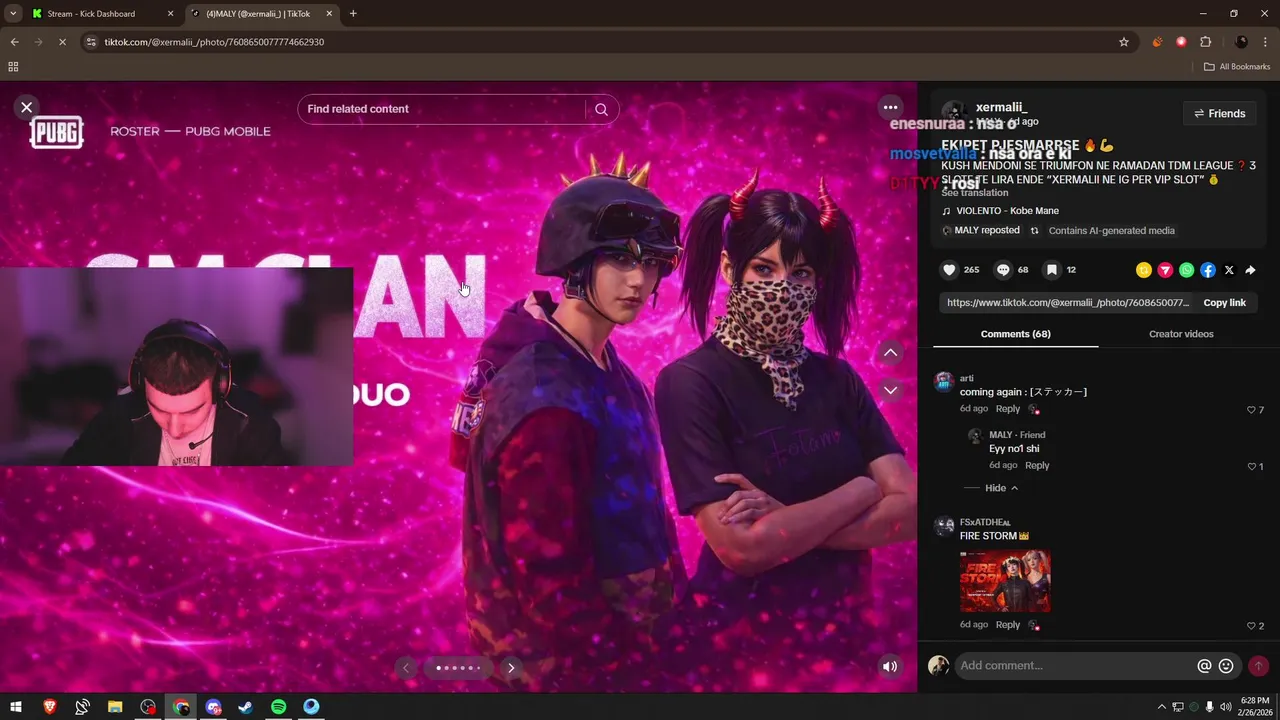Viewport: 1280px width, 720px height.
Task: Click the yellow repost icon
Action: 1144,270
